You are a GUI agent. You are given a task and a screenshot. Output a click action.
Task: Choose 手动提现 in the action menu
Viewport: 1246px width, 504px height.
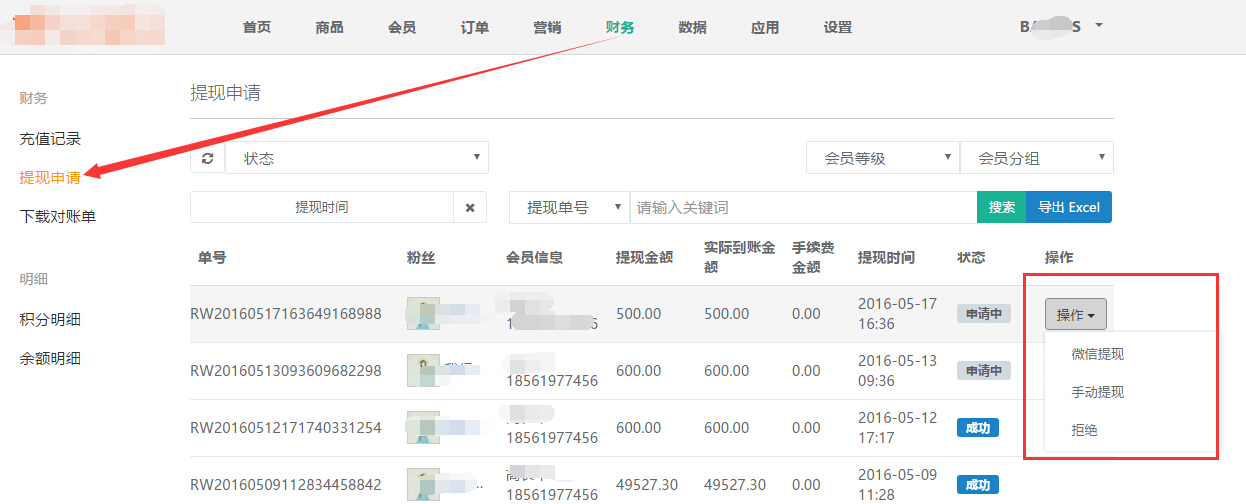coord(1098,392)
